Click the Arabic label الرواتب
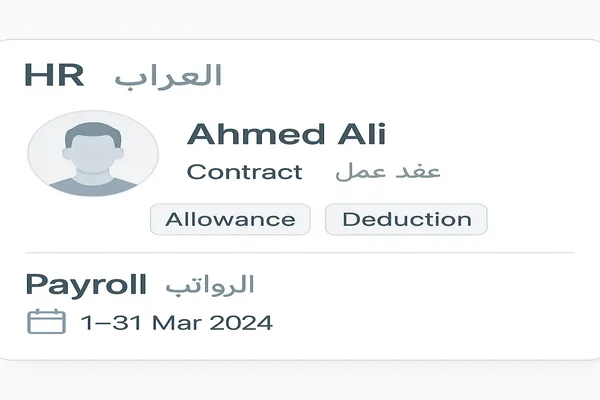The height and width of the screenshot is (400, 600). click(x=210, y=285)
